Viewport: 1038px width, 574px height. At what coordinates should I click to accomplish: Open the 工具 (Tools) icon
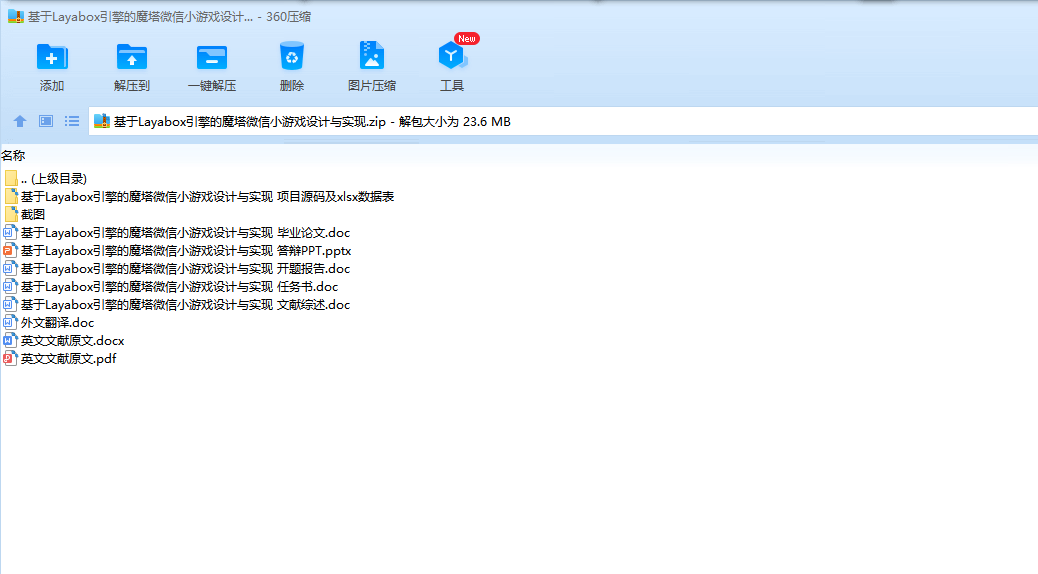click(452, 57)
